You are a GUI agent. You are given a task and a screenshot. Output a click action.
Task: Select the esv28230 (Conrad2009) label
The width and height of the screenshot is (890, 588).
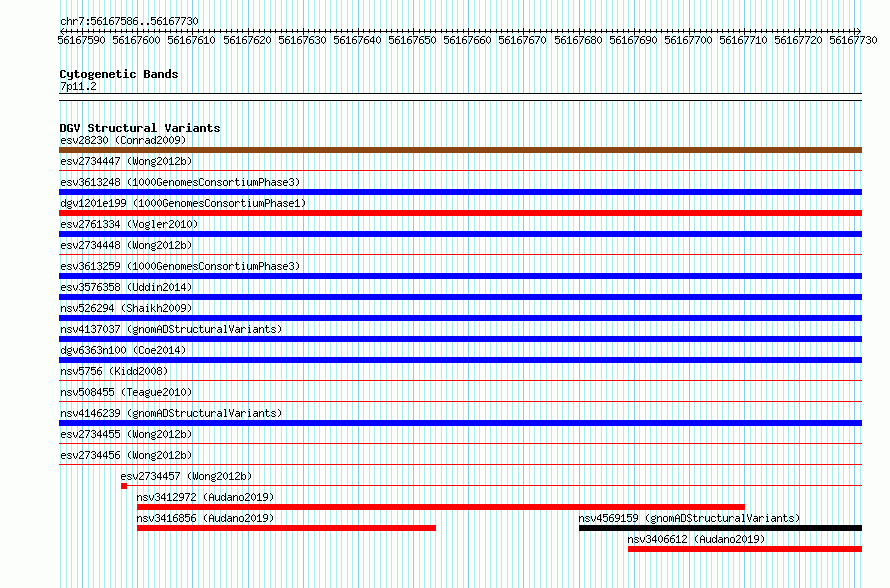123,140
